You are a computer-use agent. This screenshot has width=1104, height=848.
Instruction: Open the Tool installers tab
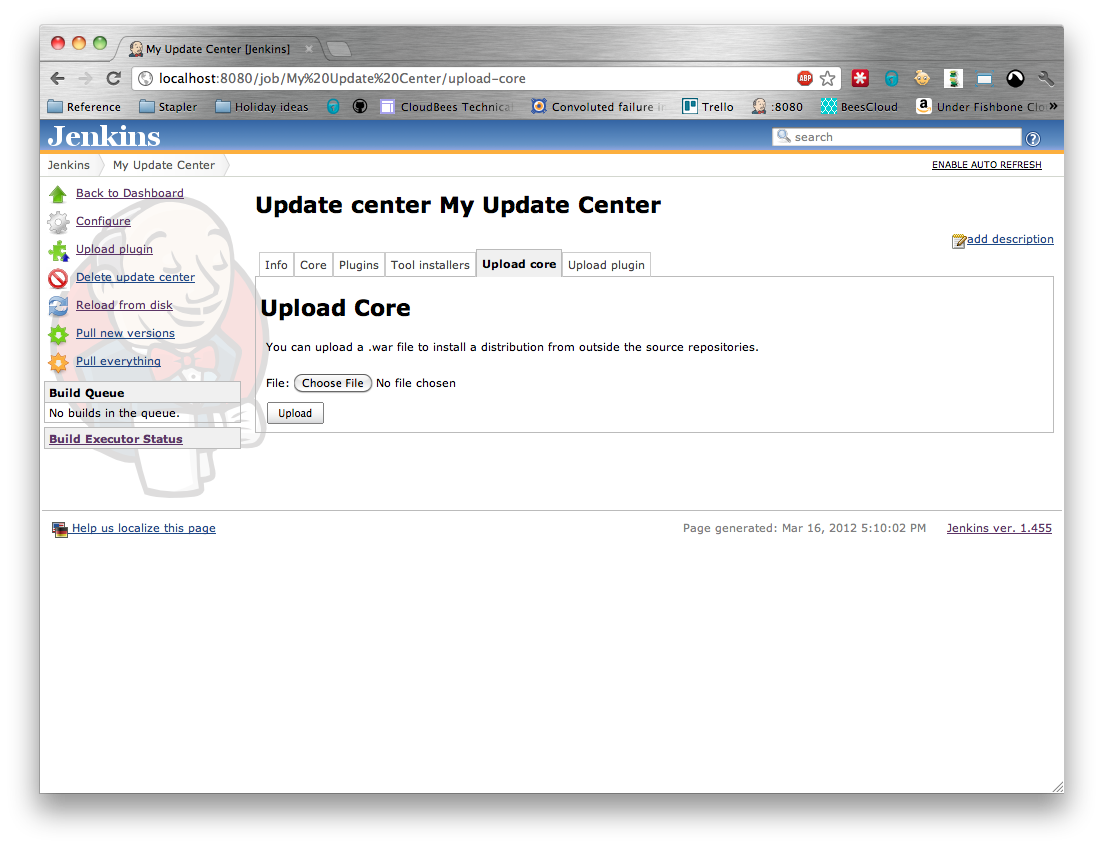click(x=430, y=265)
